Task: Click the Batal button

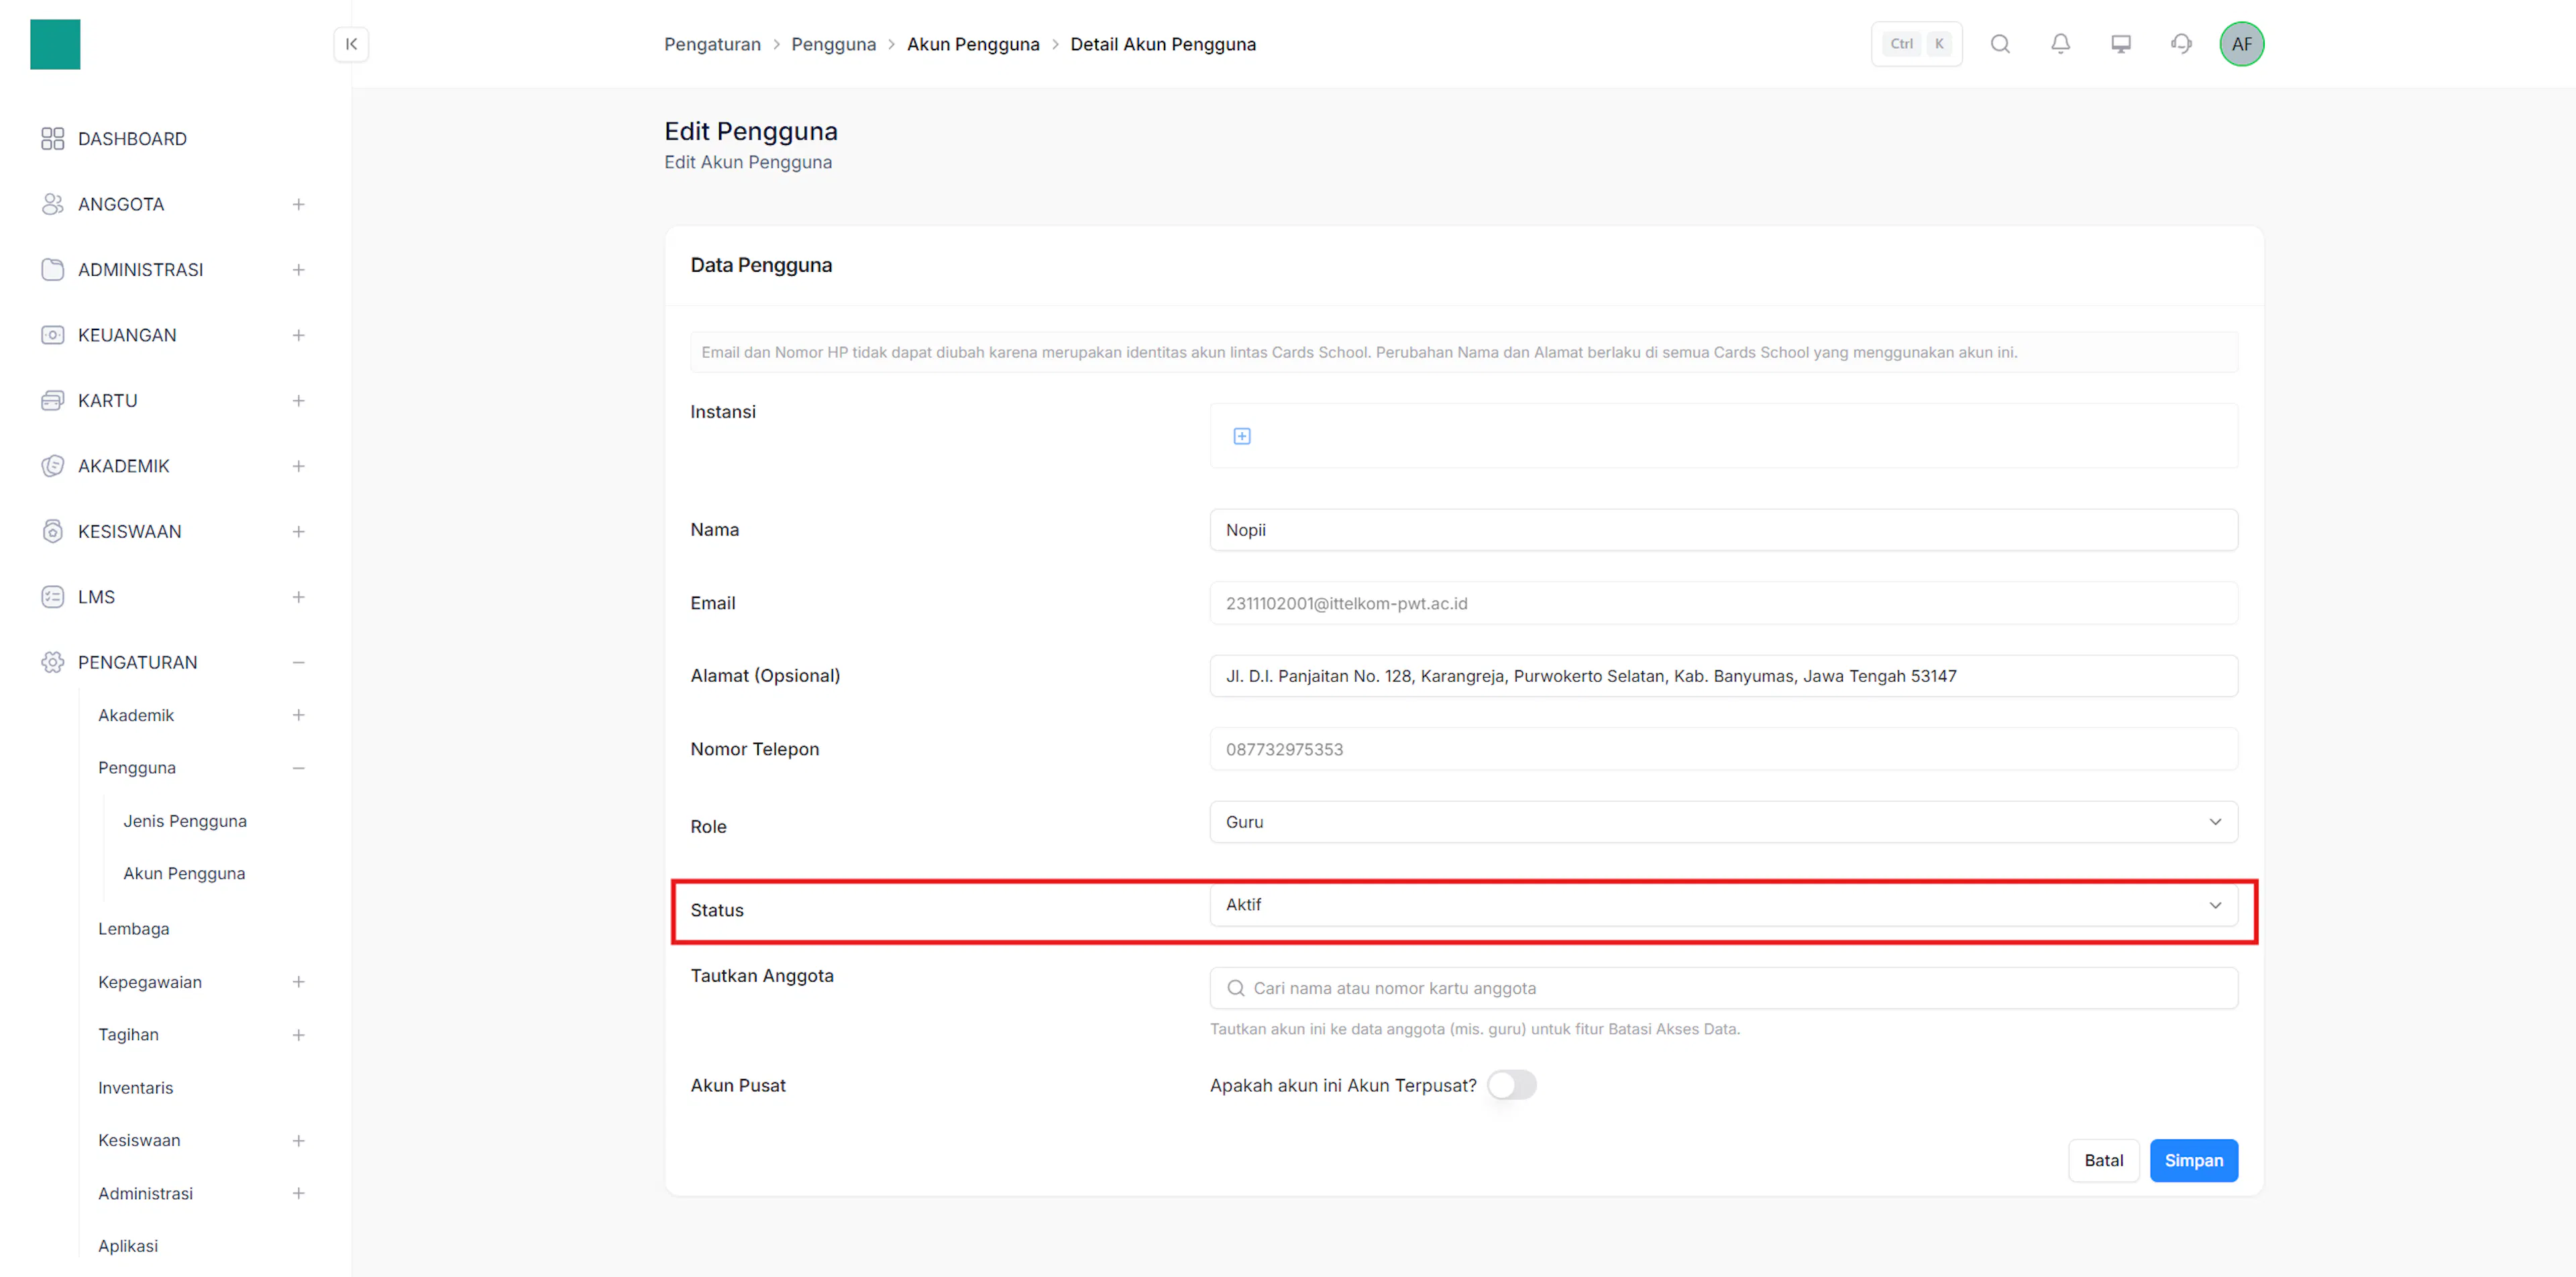Action: (2104, 1160)
